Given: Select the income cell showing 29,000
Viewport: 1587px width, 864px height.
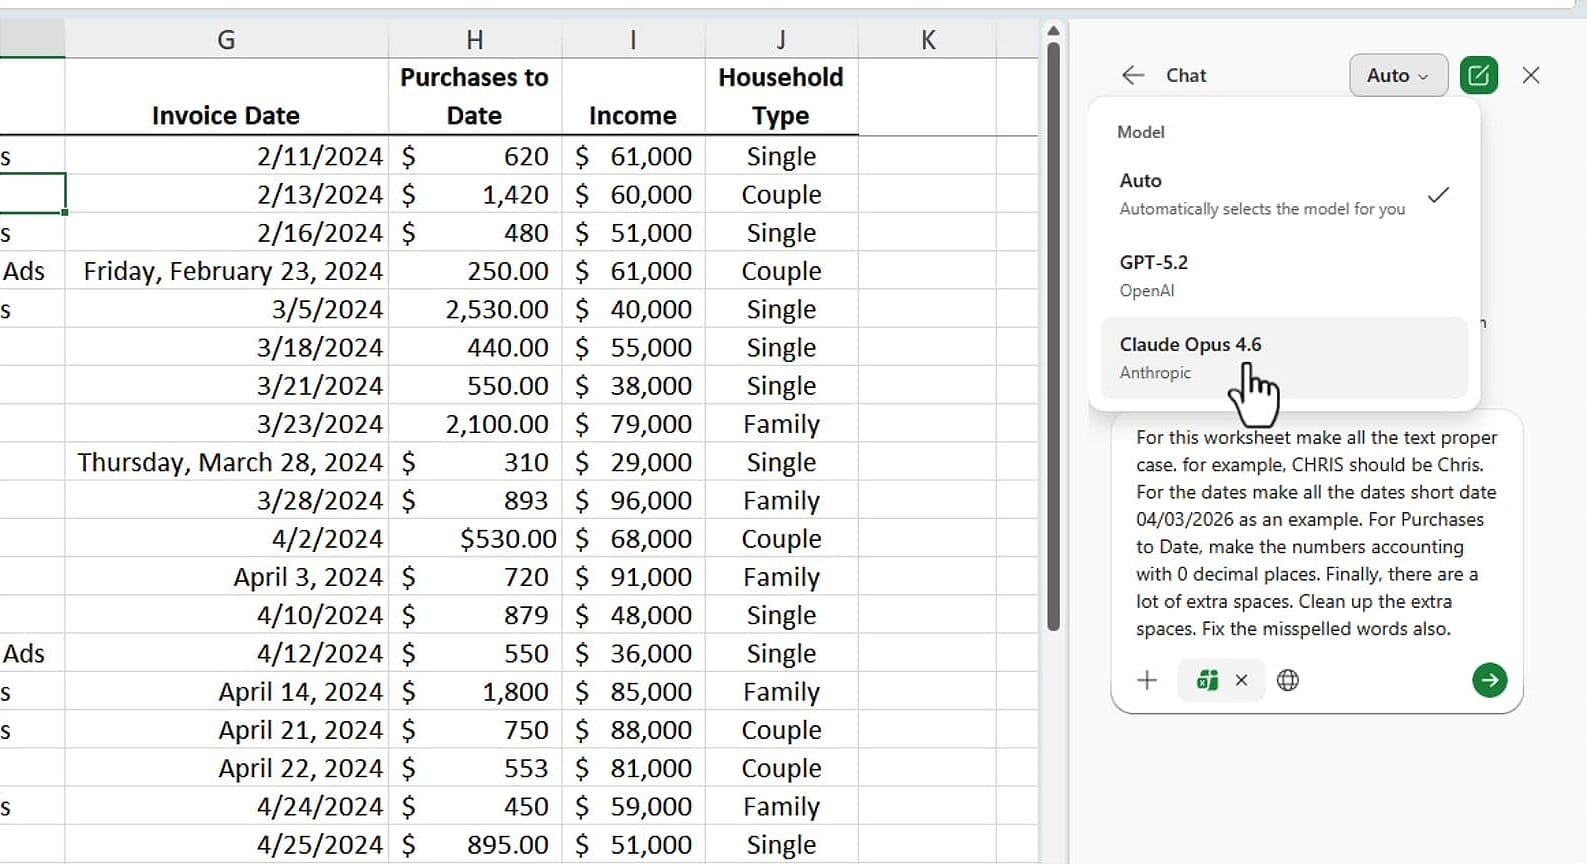Looking at the screenshot, I should pyautogui.click(x=633, y=462).
